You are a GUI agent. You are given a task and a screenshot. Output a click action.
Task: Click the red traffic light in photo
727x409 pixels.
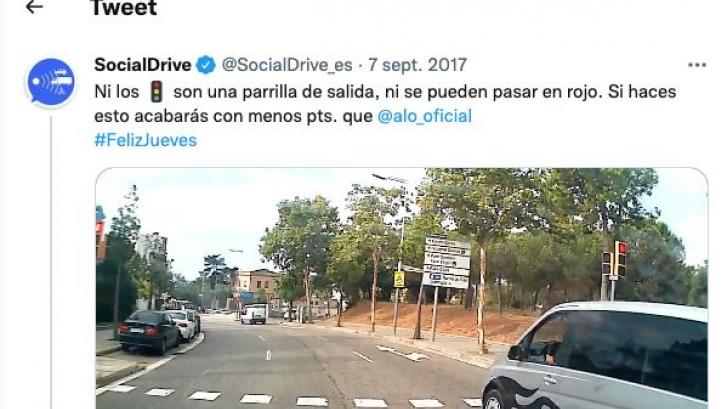tap(621, 258)
